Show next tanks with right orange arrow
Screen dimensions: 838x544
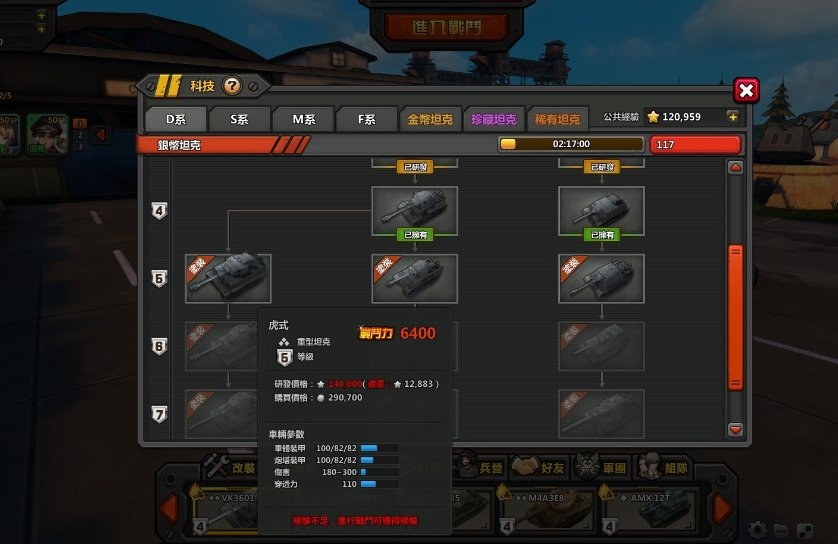[722, 507]
